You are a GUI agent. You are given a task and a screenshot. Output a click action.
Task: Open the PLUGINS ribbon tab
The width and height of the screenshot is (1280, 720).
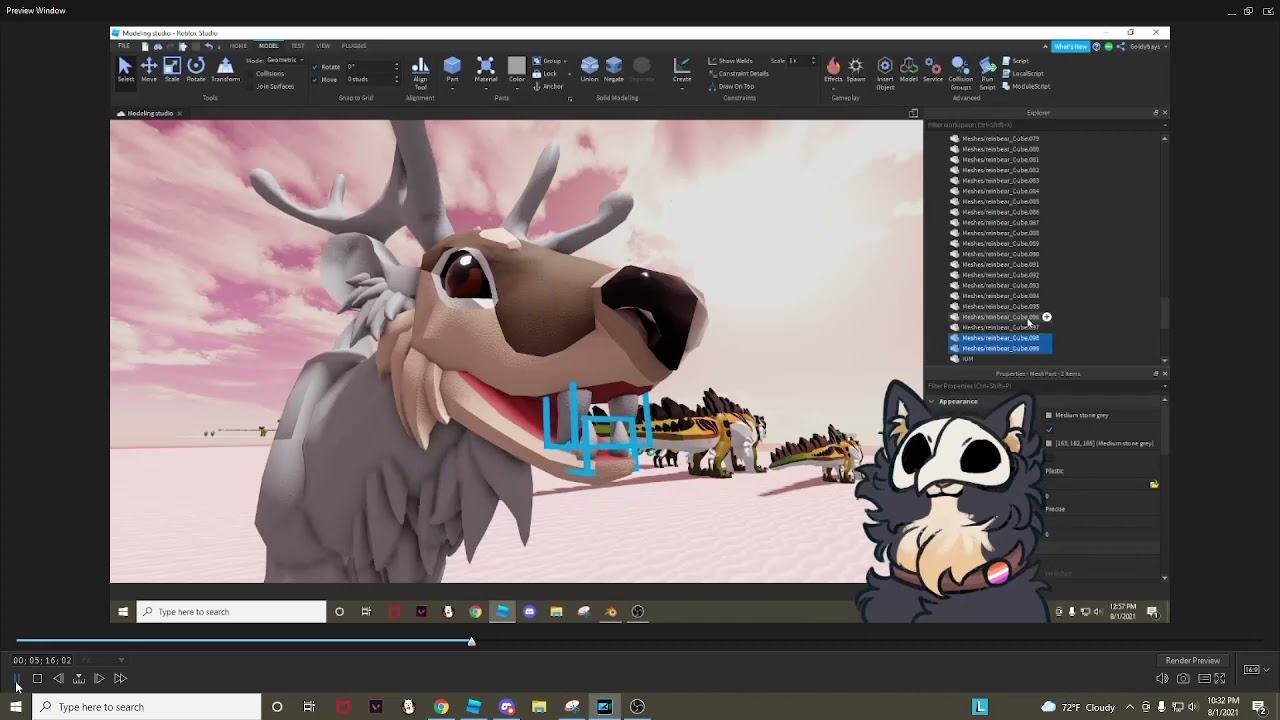coord(354,46)
